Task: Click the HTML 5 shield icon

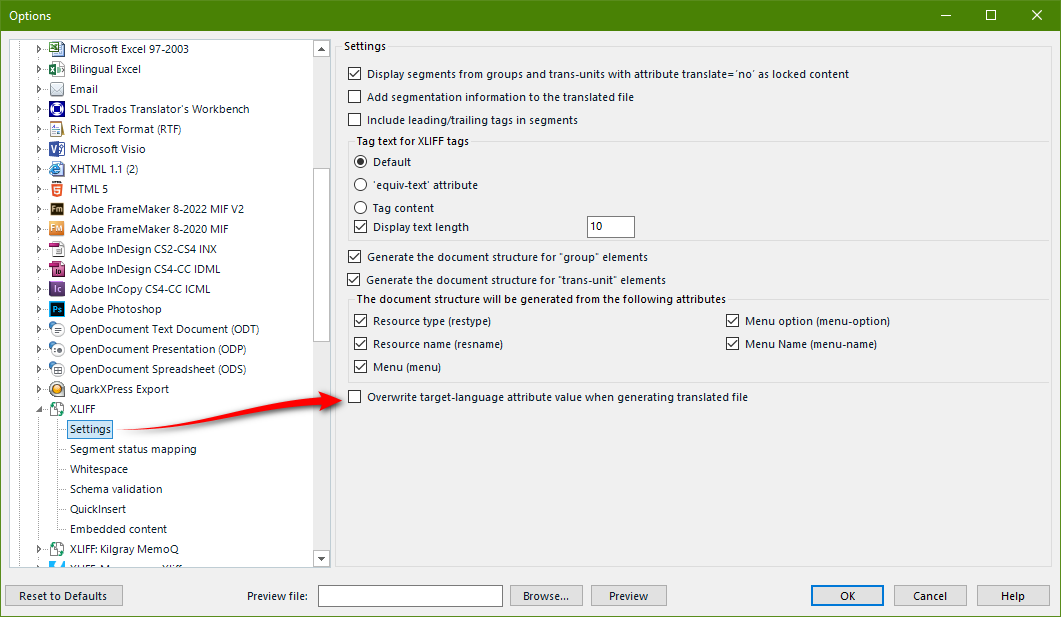Action: click(58, 189)
